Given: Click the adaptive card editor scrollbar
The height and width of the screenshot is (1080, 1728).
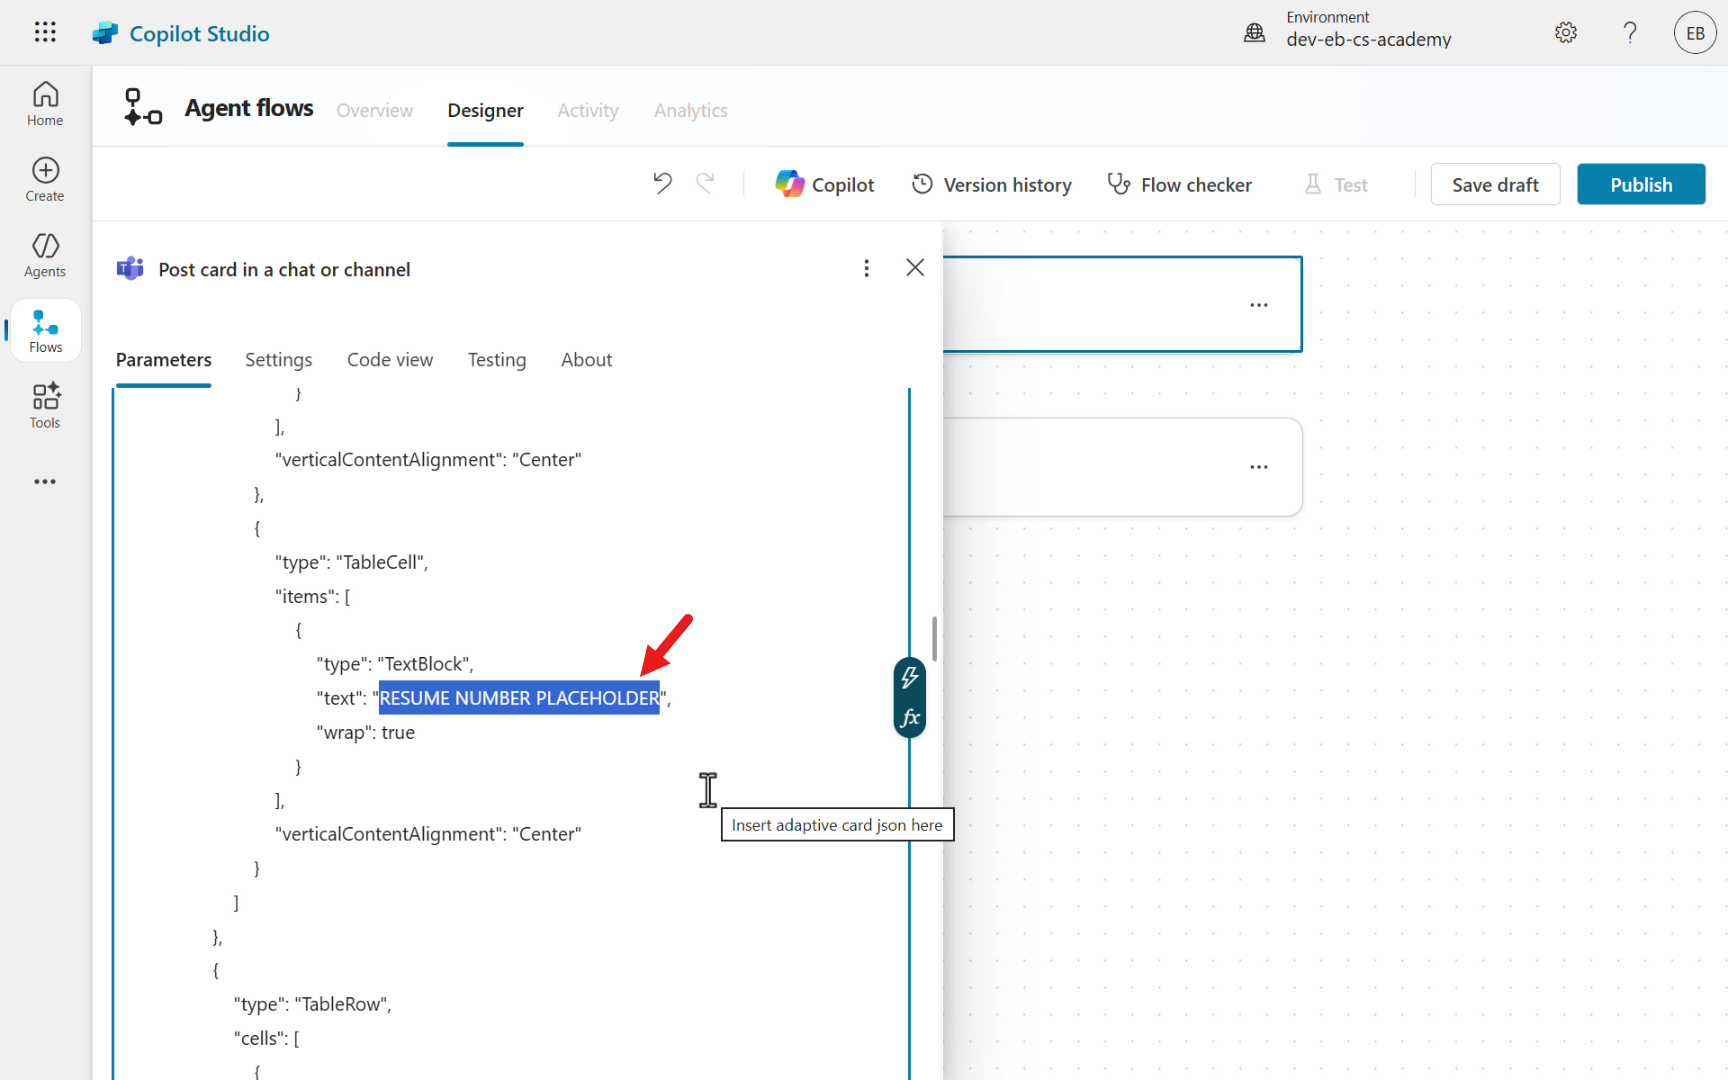Looking at the screenshot, I should pyautogui.click(x=934, y=639).
